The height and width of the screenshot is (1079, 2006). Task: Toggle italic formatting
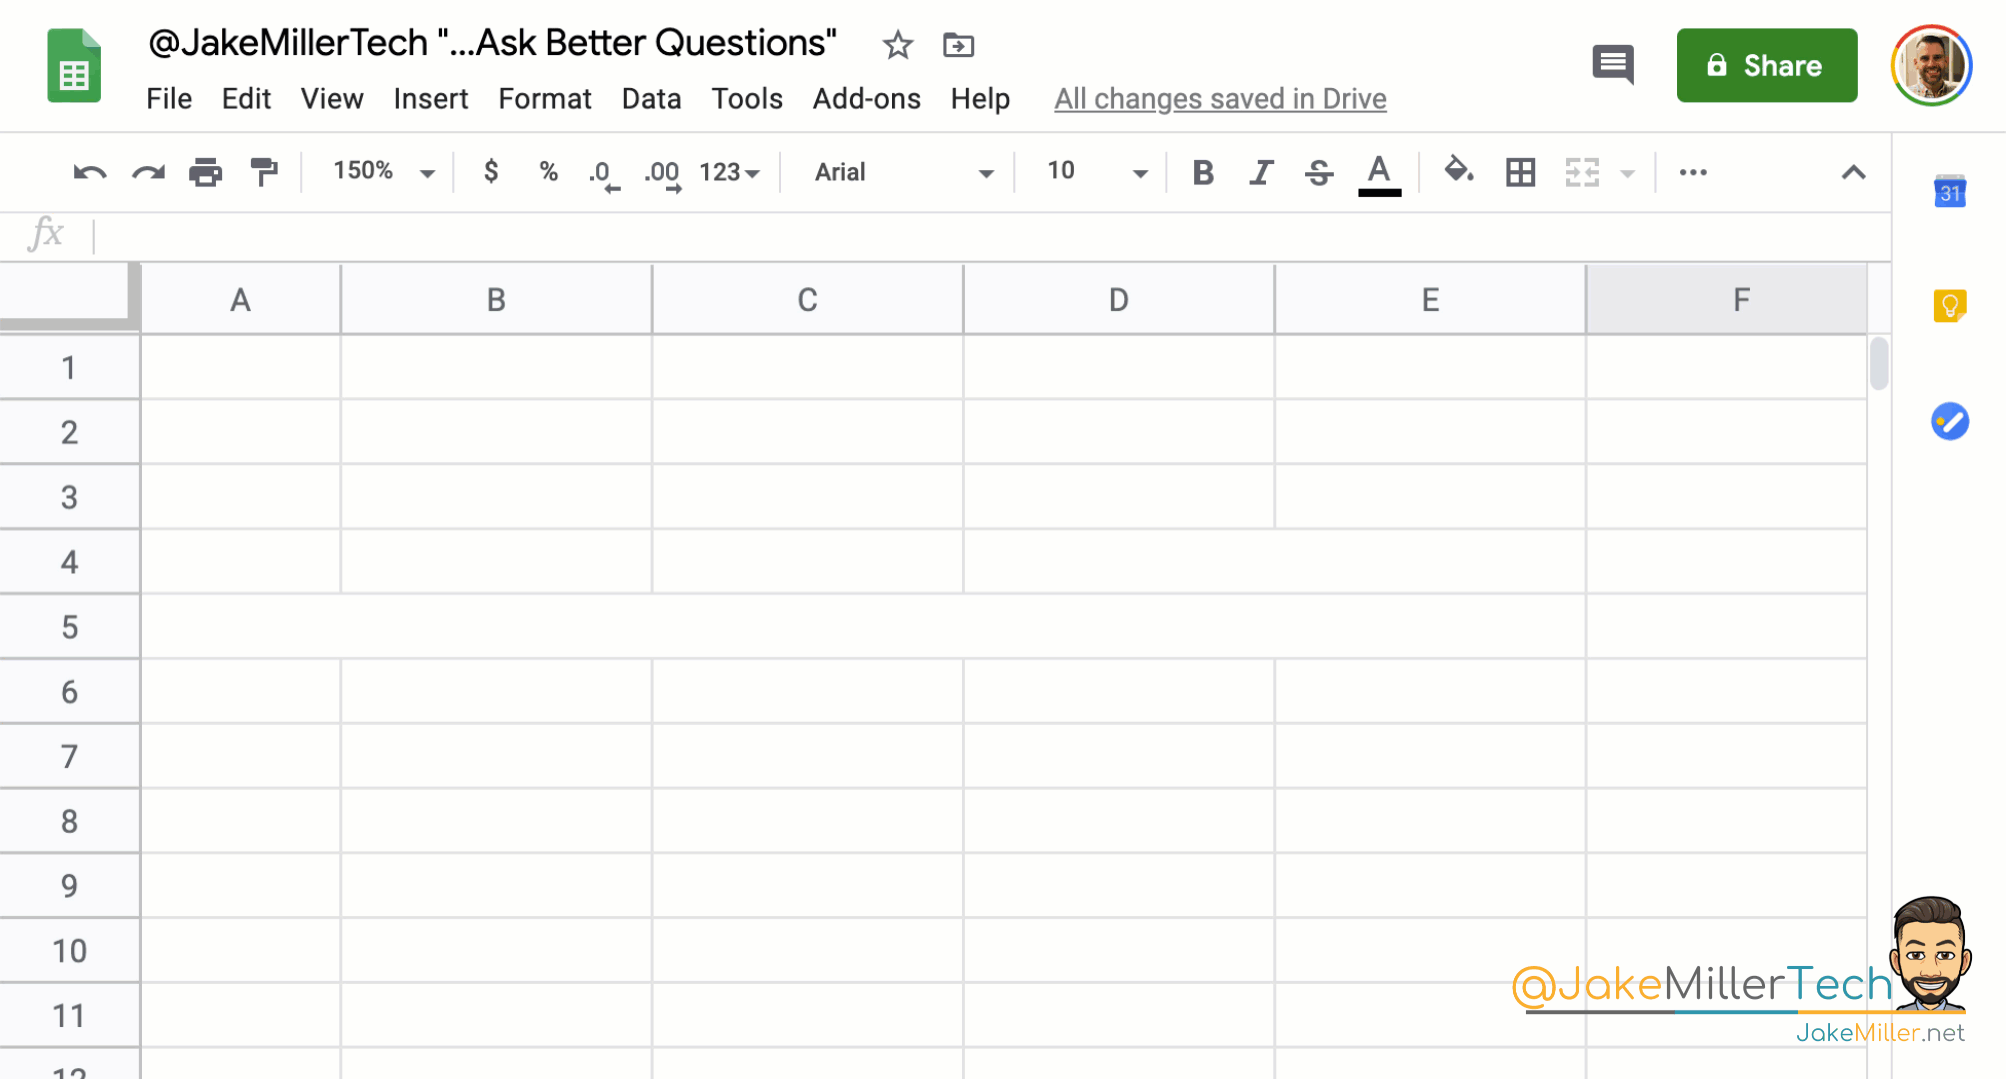point(1260,172)
